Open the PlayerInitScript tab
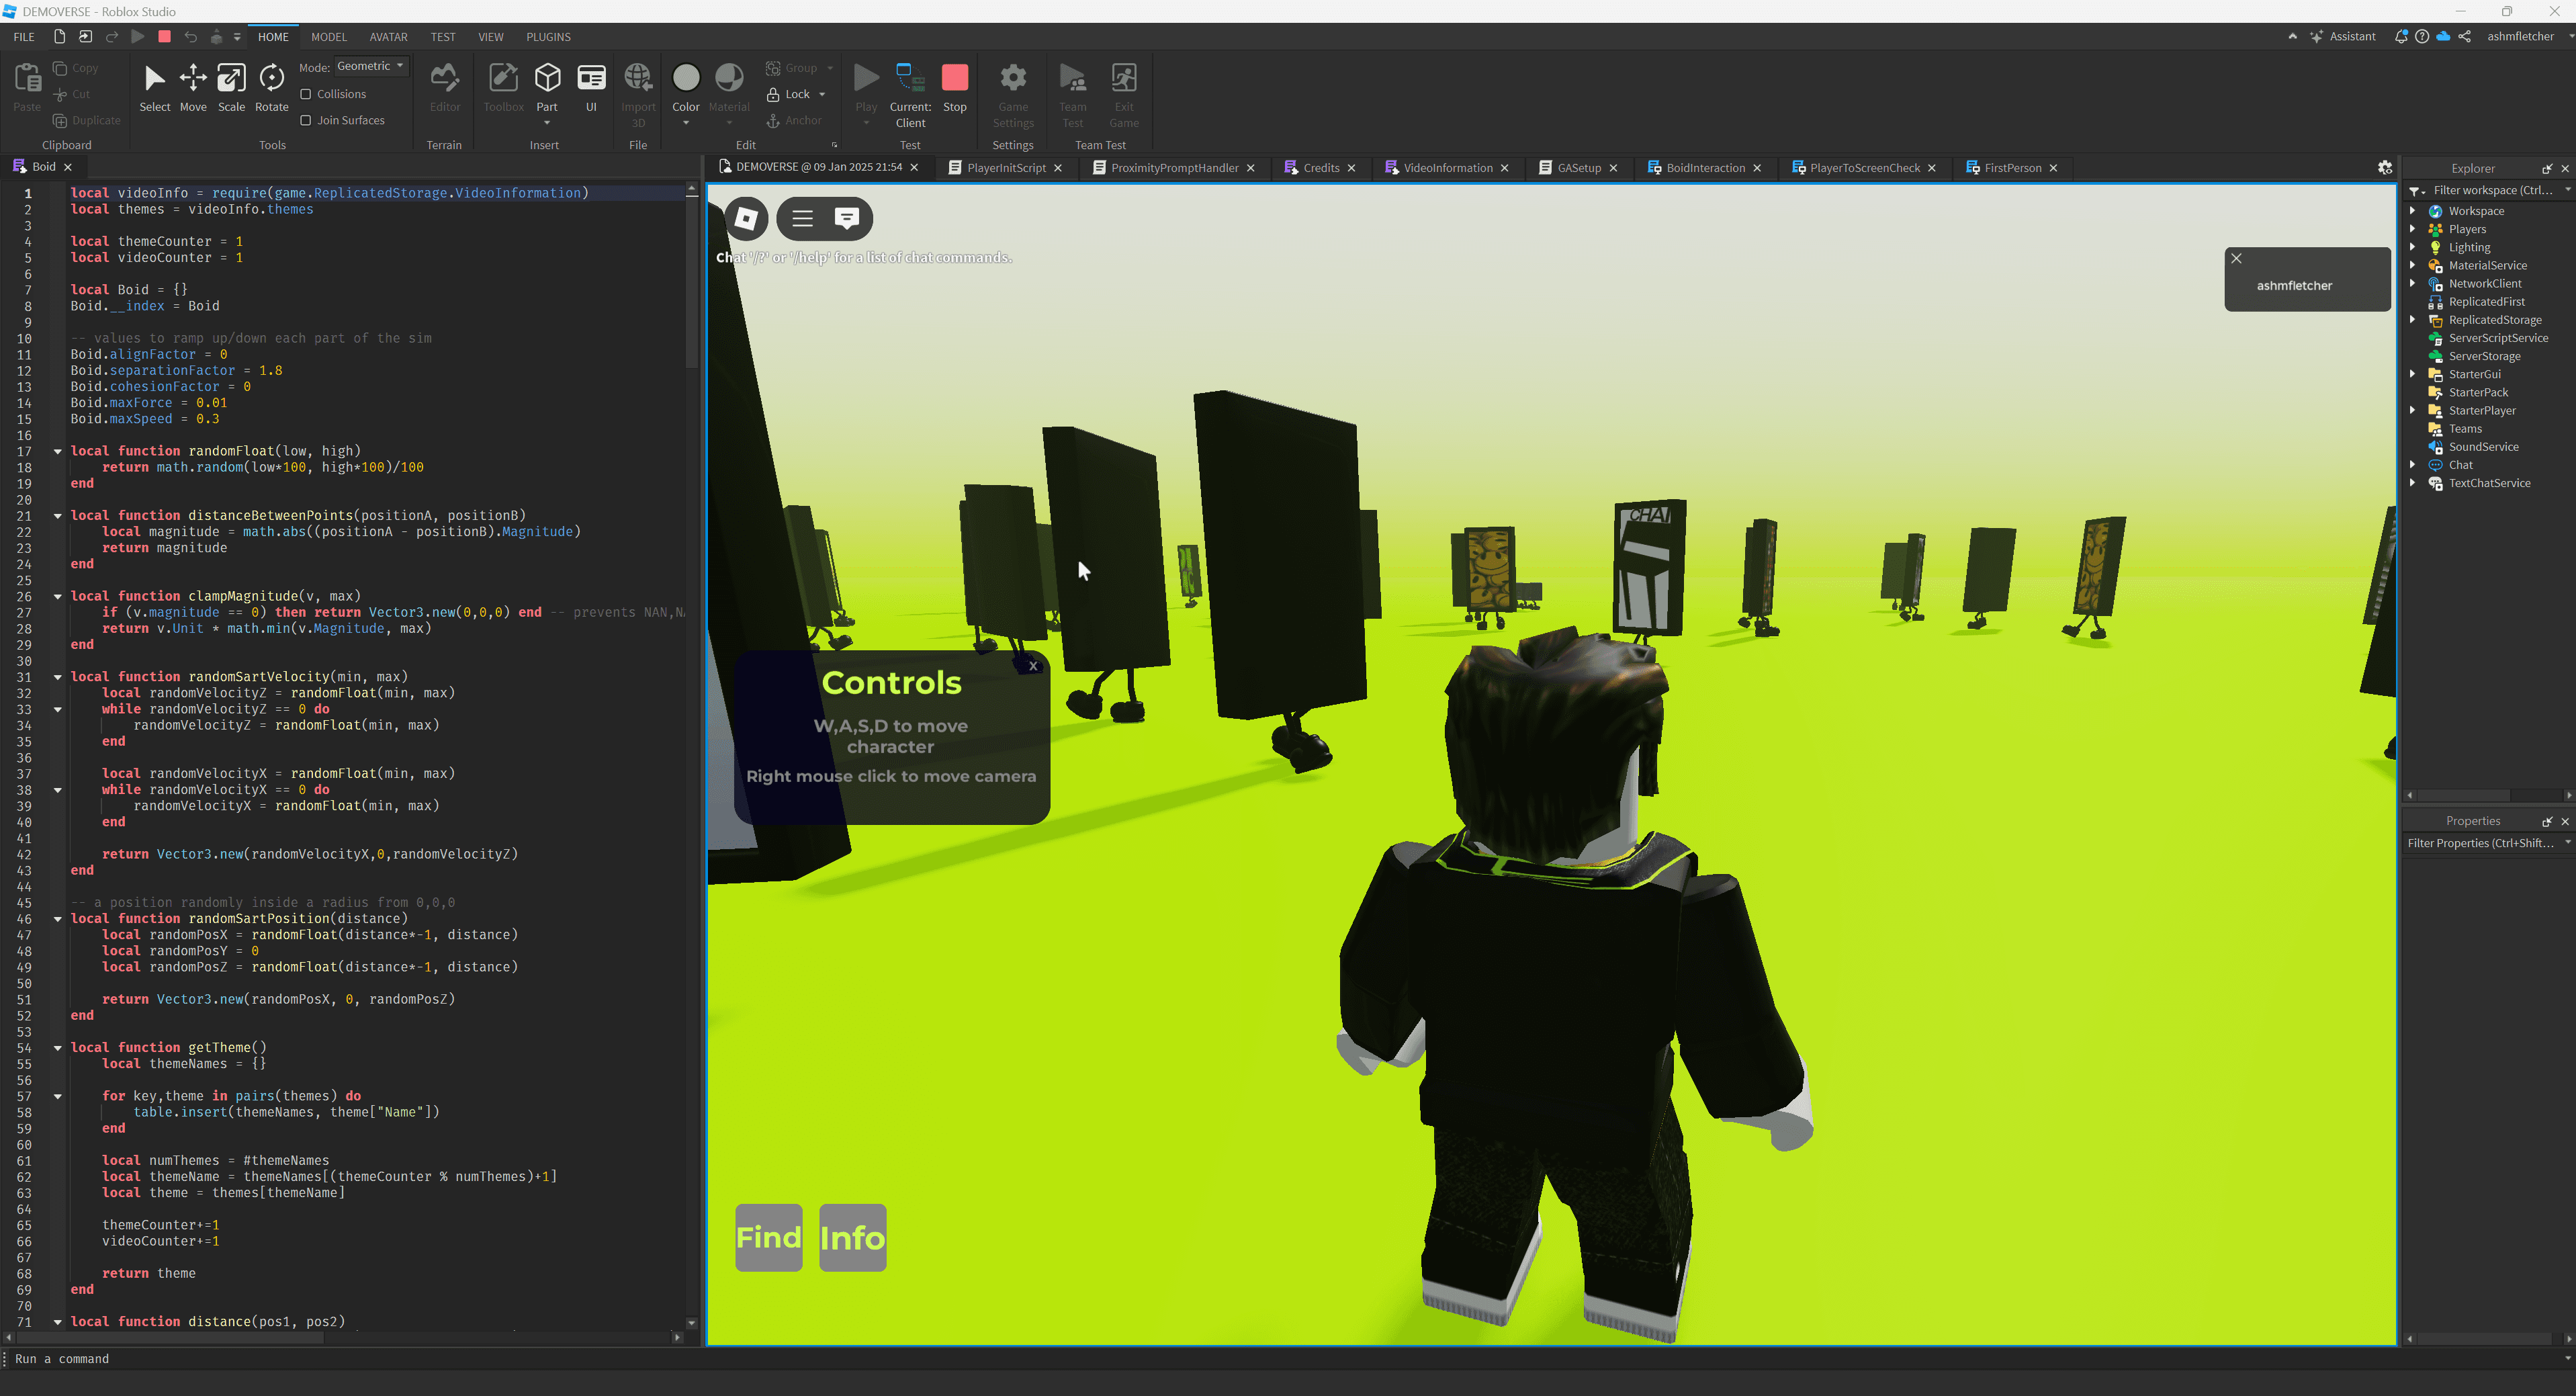 pos(1005,168)
